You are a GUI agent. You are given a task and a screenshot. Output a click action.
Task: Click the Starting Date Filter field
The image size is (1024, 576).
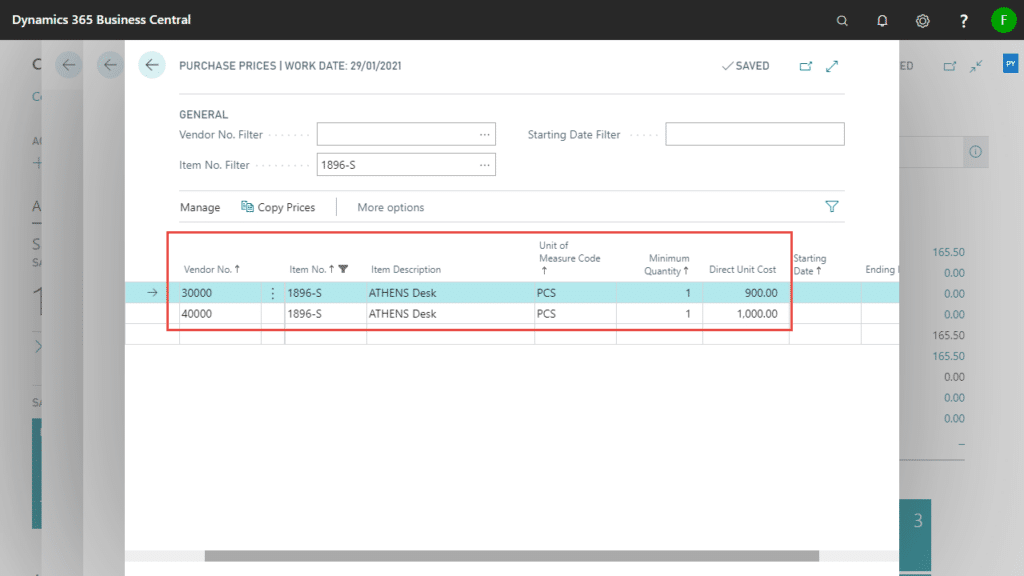754,135
